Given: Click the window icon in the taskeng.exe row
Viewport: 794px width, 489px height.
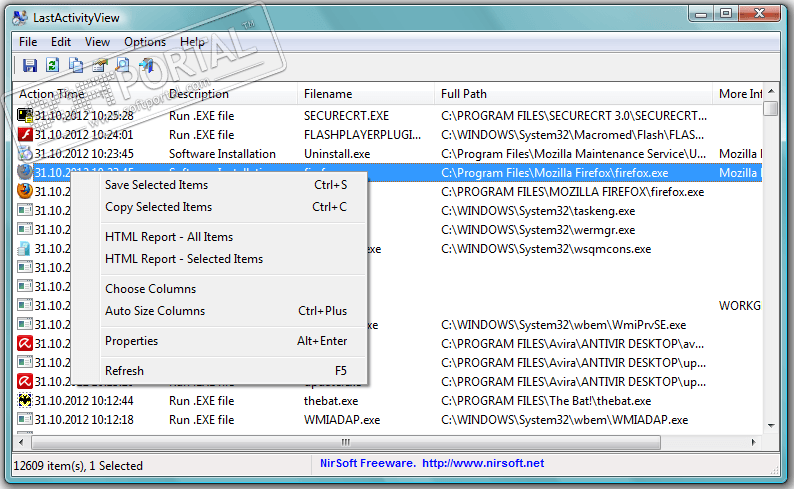Looking at the screenshot, I should (25, 210).
